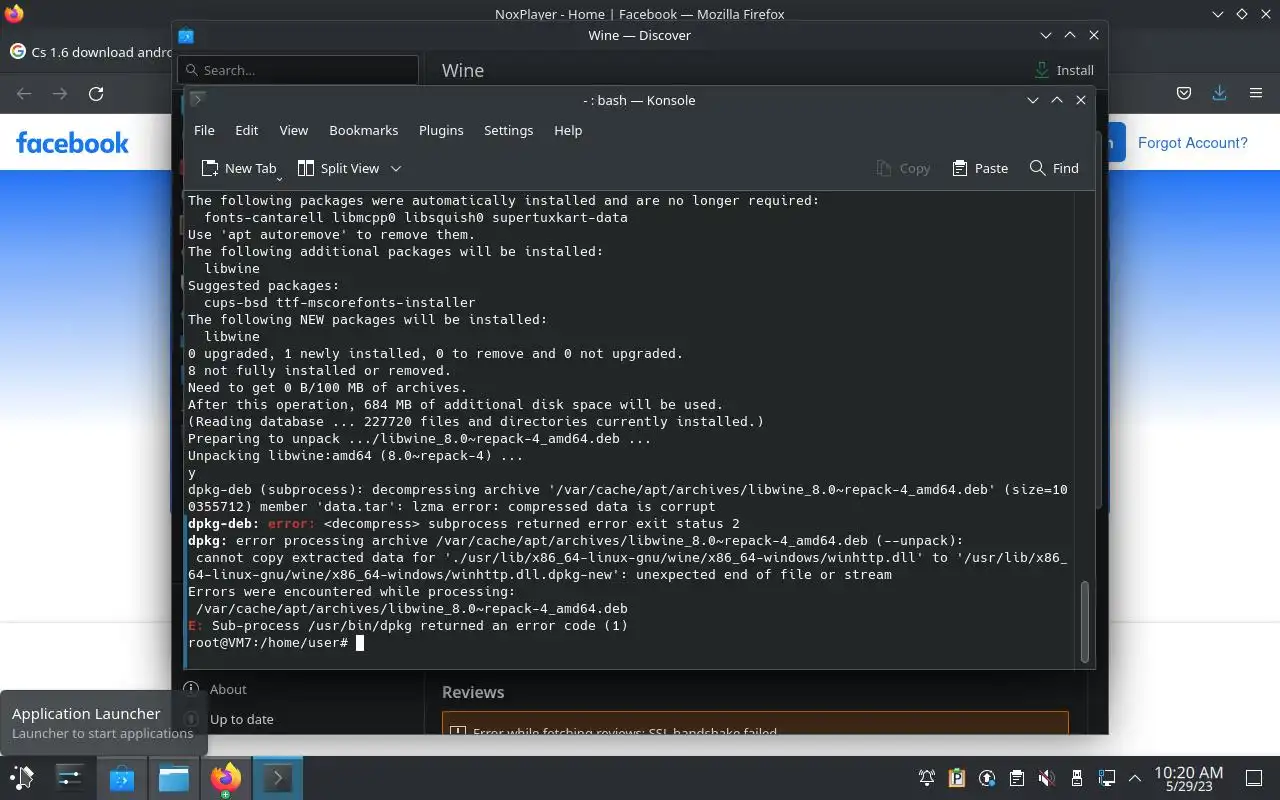Click the clock showing 10:20 AM

tap(1188, 778)
